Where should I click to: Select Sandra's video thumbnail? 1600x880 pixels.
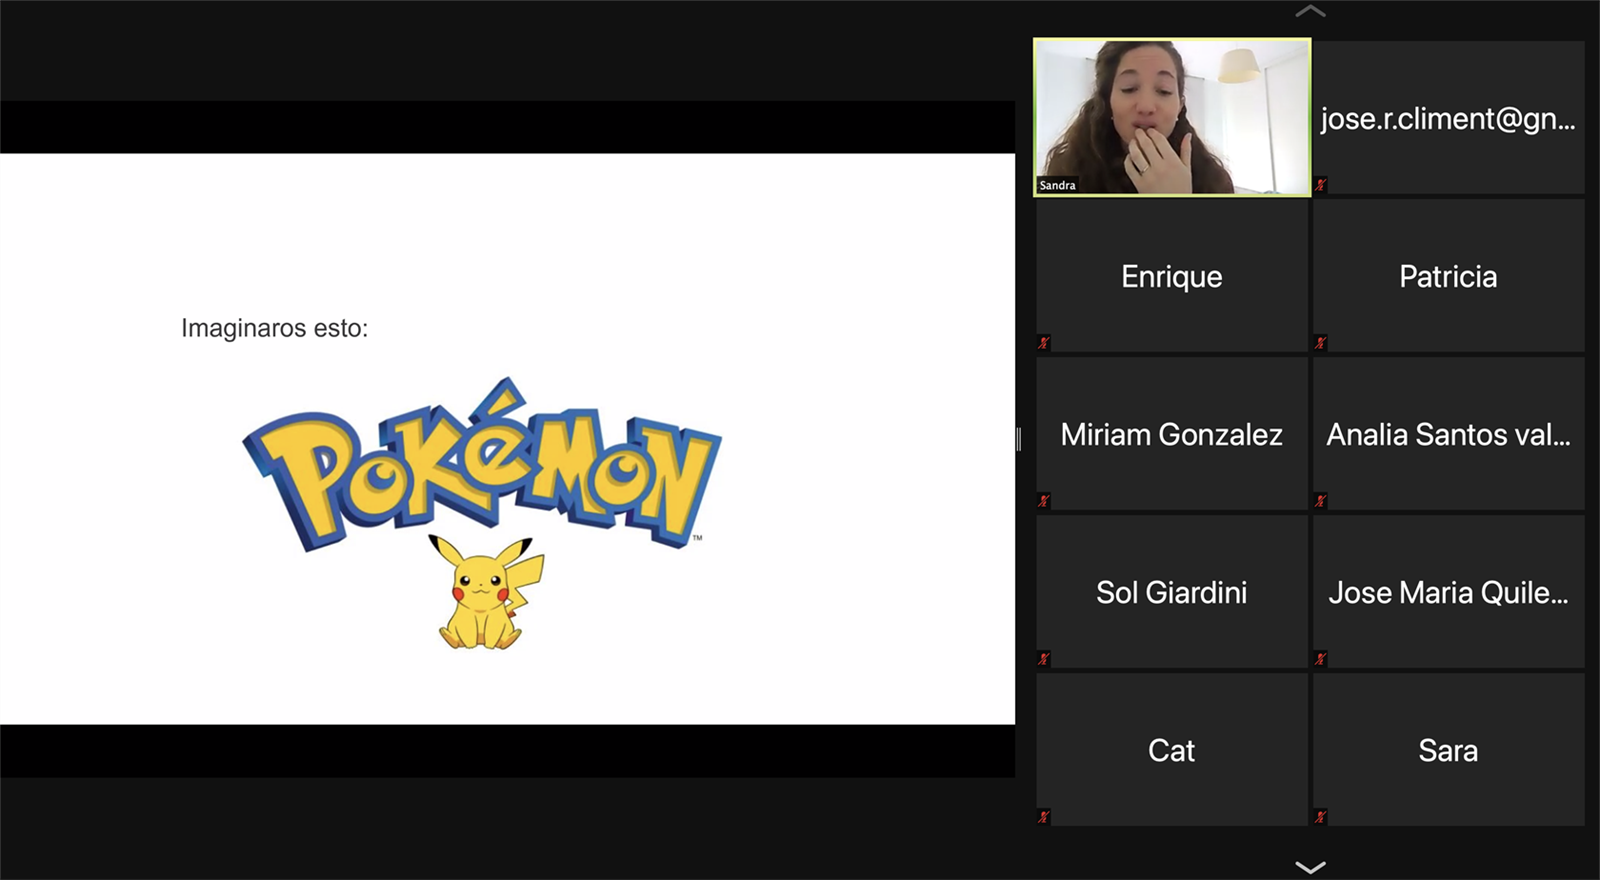point(1172,117)
